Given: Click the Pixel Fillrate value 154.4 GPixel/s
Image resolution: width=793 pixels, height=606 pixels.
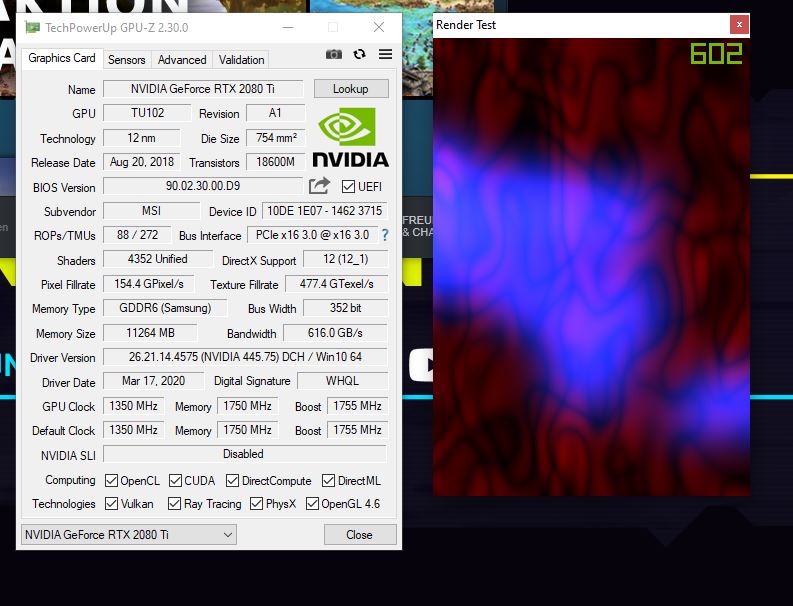Looking at the screenshot, I should pyautogui.click(x=149, y=284).
